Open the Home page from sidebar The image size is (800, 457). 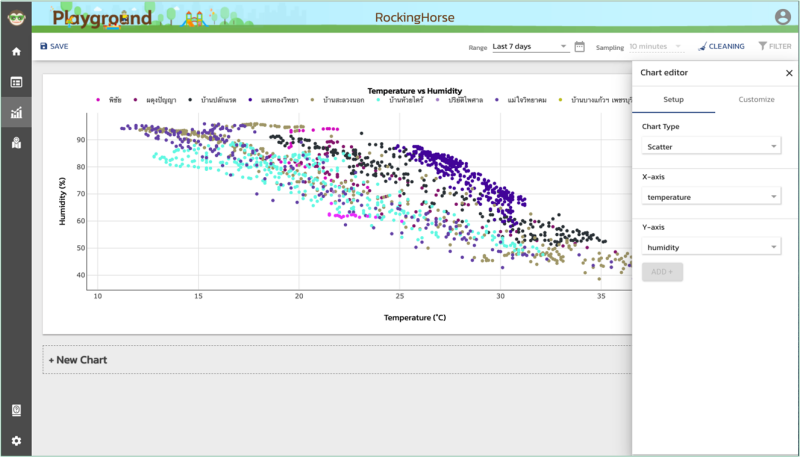pyautogui.click(x=16, y=51)
